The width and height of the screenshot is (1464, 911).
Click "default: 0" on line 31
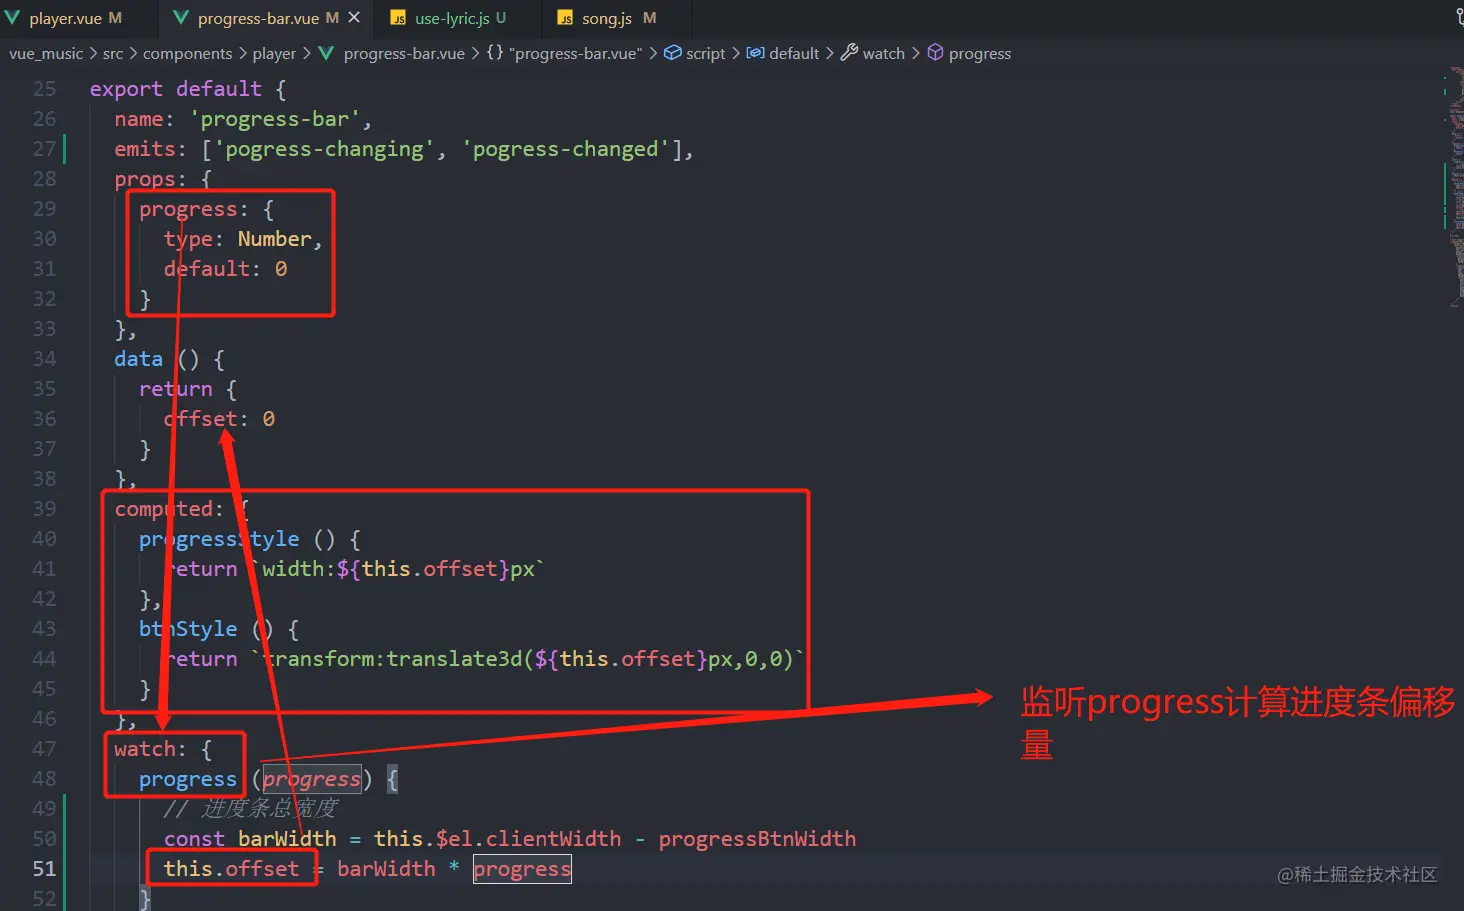[x=226, y=269]
